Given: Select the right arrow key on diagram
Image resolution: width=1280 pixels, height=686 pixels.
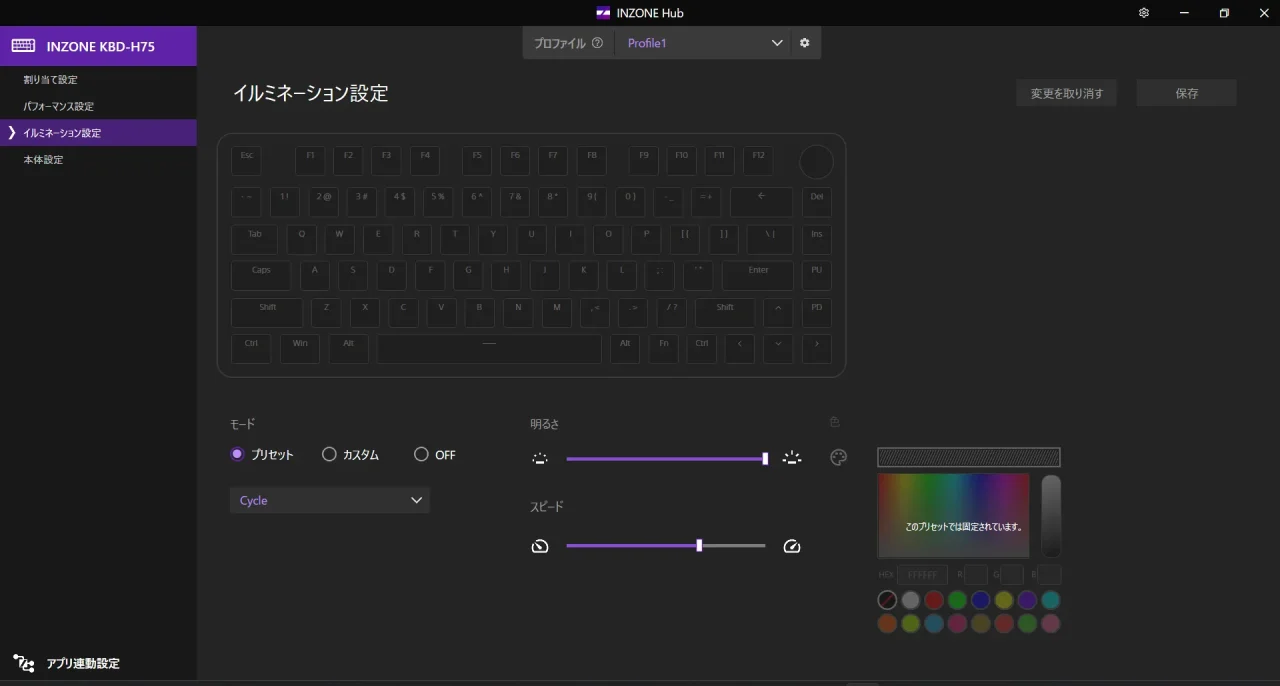Looking at the screenshot, I should click(x=816, y=348).
